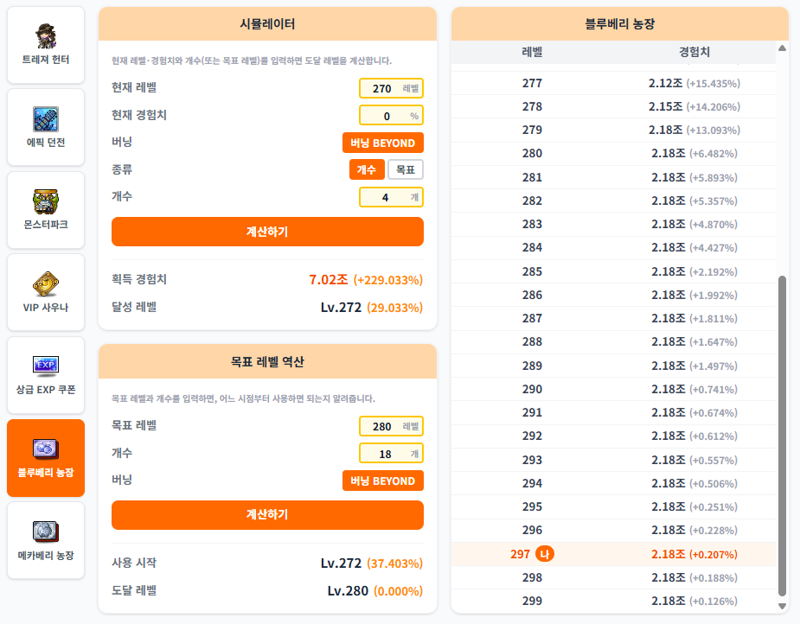Select the level 279 row

tap(613, 130)
